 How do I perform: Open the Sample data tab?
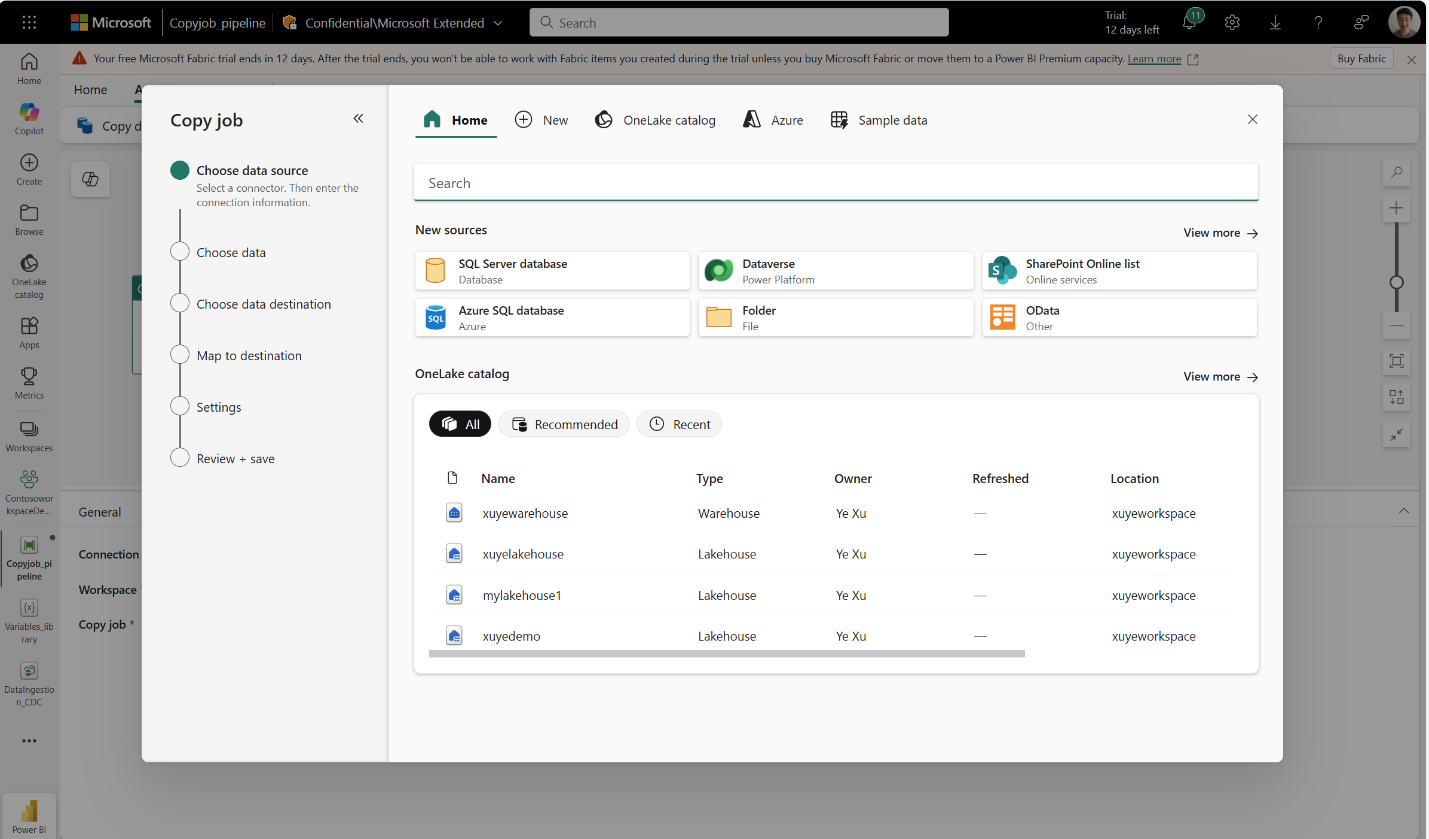(x=879, y=120)
